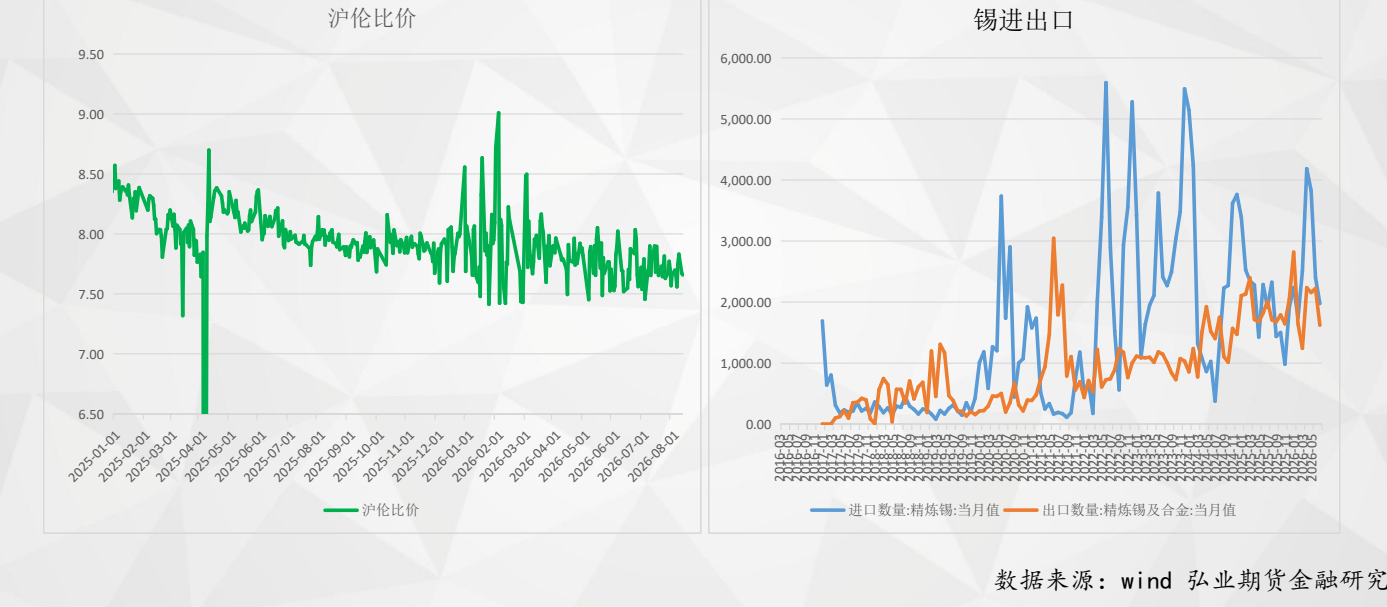
Task: Select the blue 进口数量 legend line
Action: [x=827, y=510]
